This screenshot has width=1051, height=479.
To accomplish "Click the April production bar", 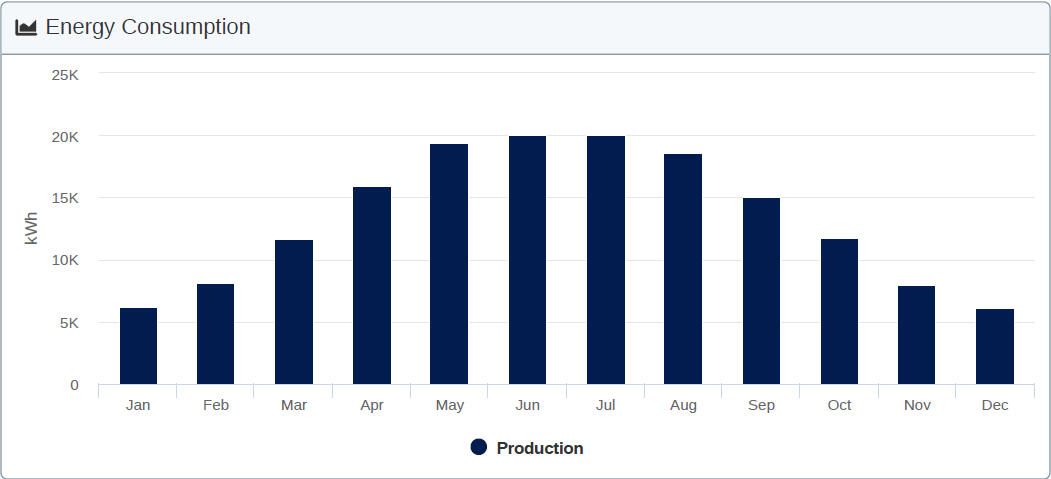I will point(372,286).
